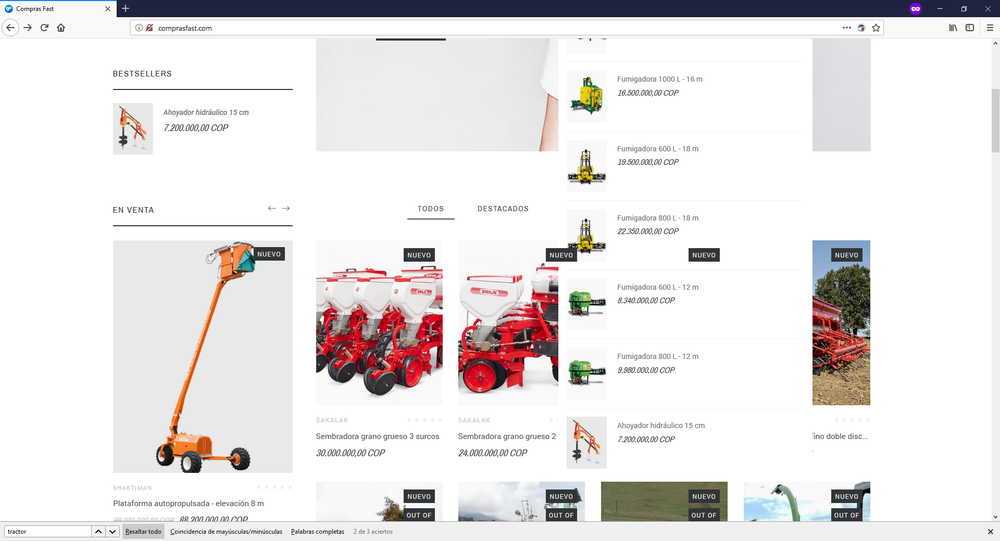Toggle Palabras completas option
Screen dimensions: 1000x541
tap(318, 531)
